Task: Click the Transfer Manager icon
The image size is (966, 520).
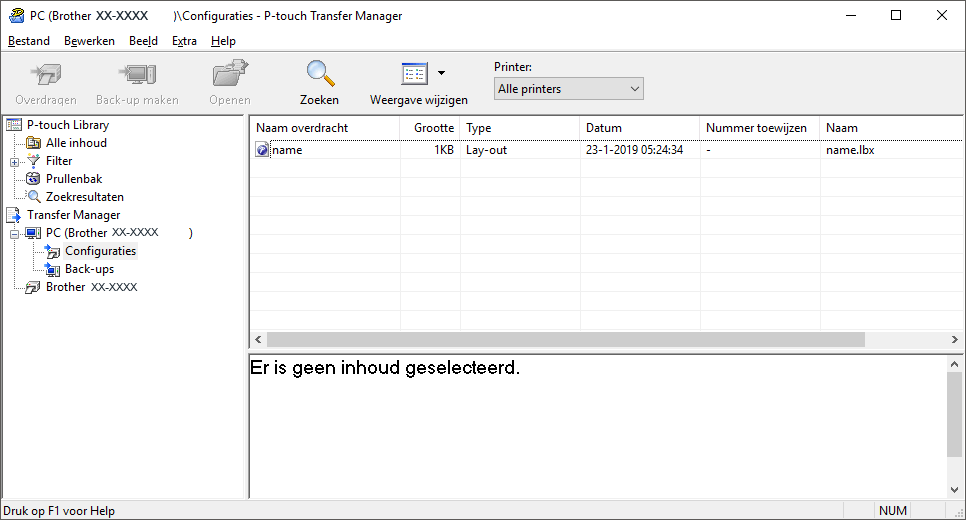Action: tap(14, 214)
